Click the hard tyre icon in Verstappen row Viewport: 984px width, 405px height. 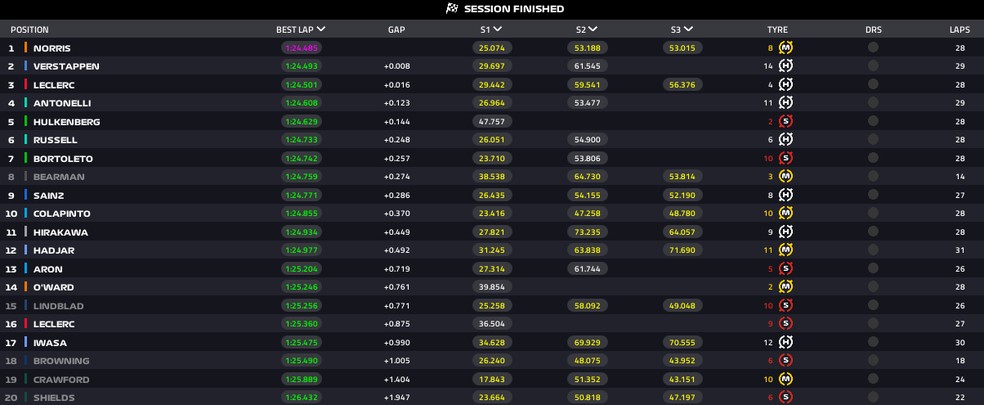point(786,66)
